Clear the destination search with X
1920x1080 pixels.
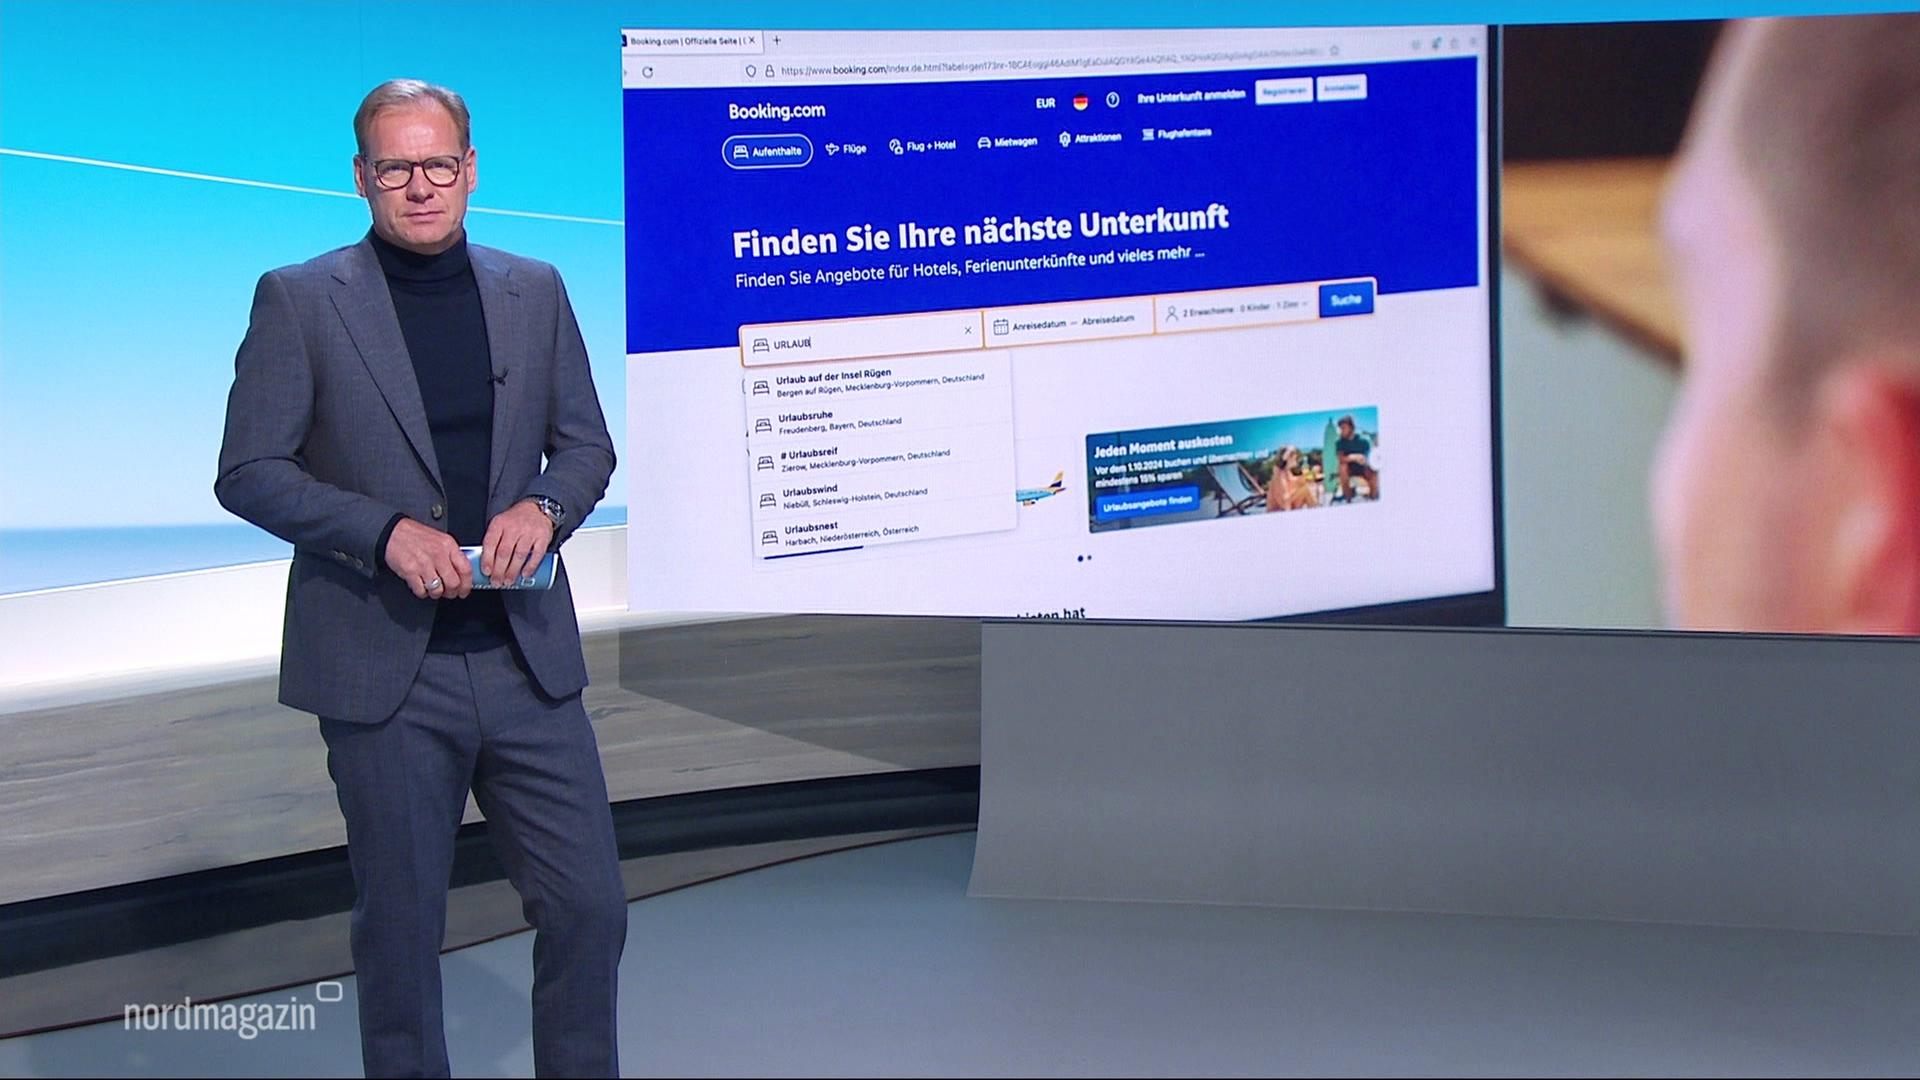[967, 330]
